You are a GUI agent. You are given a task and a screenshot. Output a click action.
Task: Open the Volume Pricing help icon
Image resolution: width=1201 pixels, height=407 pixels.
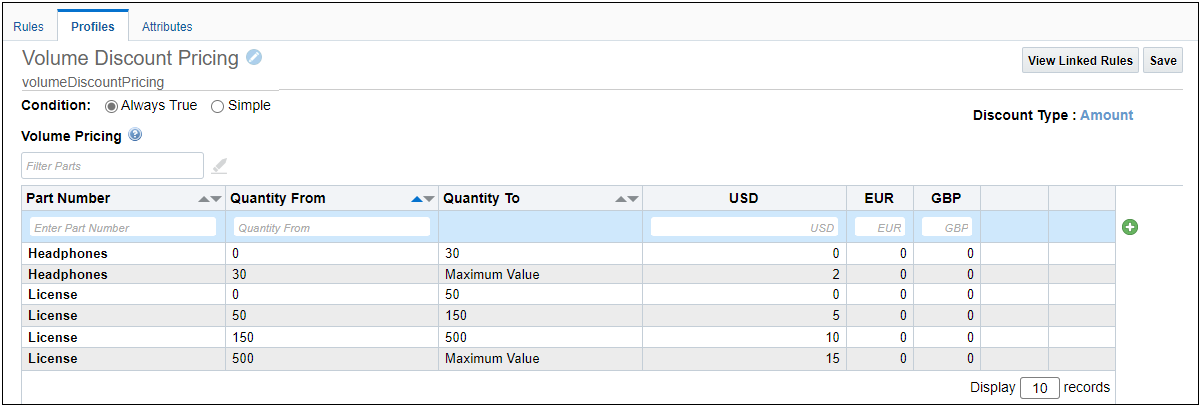135,136
